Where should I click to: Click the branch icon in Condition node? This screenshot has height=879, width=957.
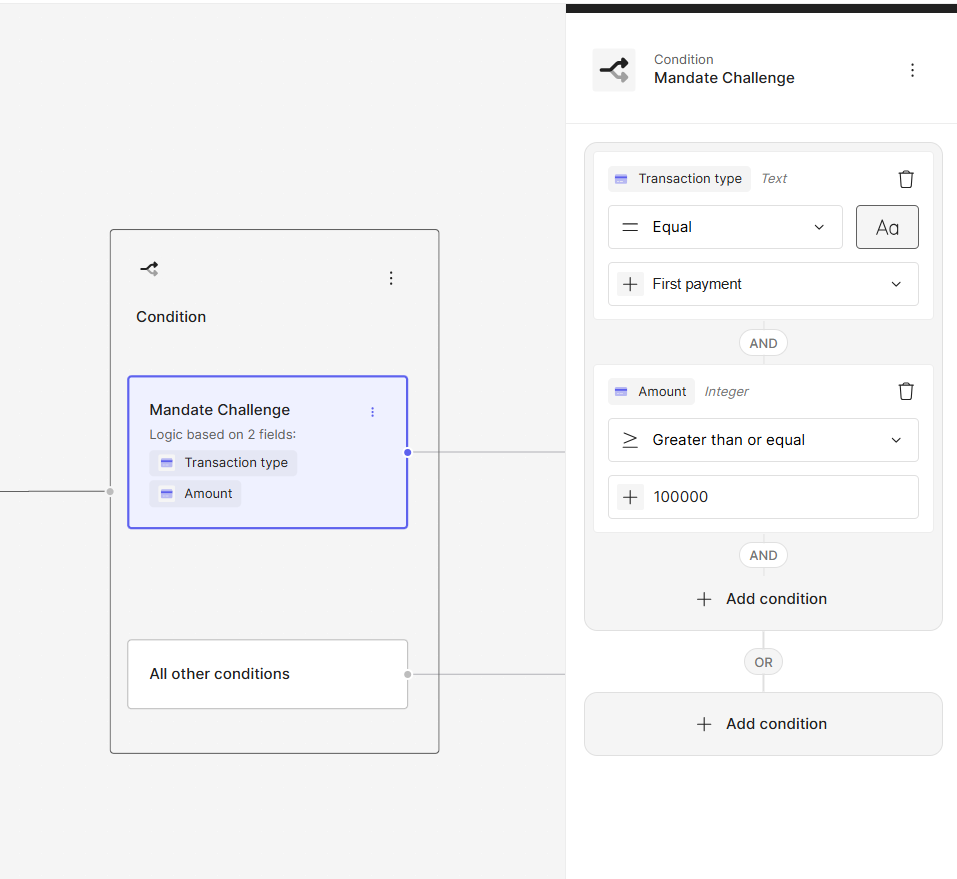(x=150, y=269)
